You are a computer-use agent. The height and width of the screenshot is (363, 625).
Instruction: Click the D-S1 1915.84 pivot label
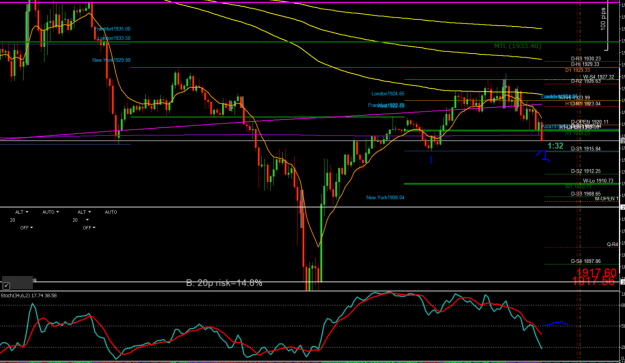tap(586, 149)
